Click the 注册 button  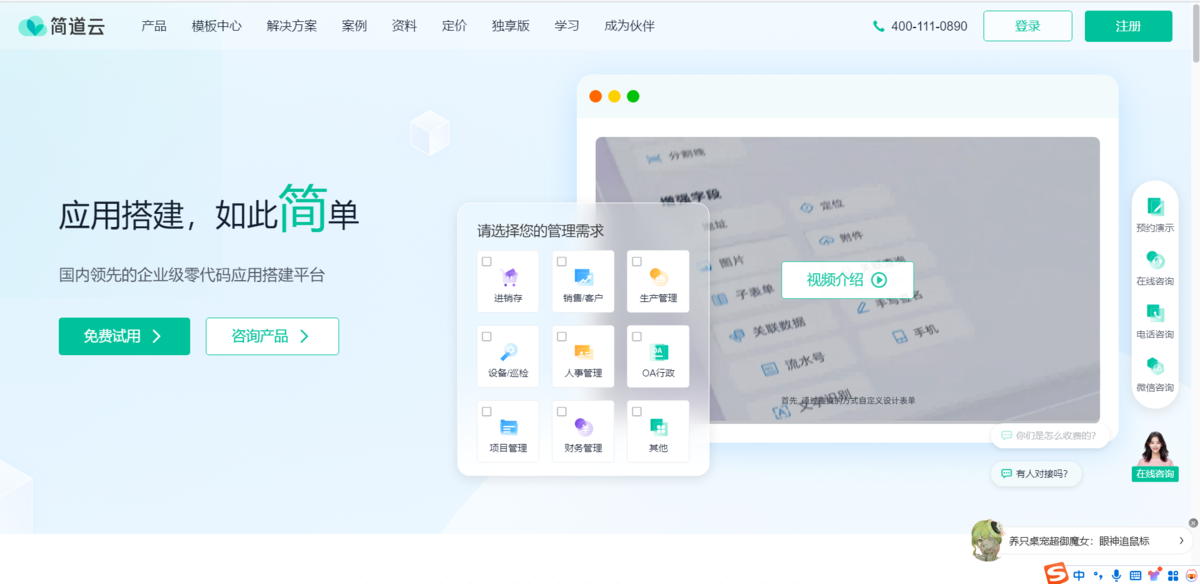(x=1128, y=26)
